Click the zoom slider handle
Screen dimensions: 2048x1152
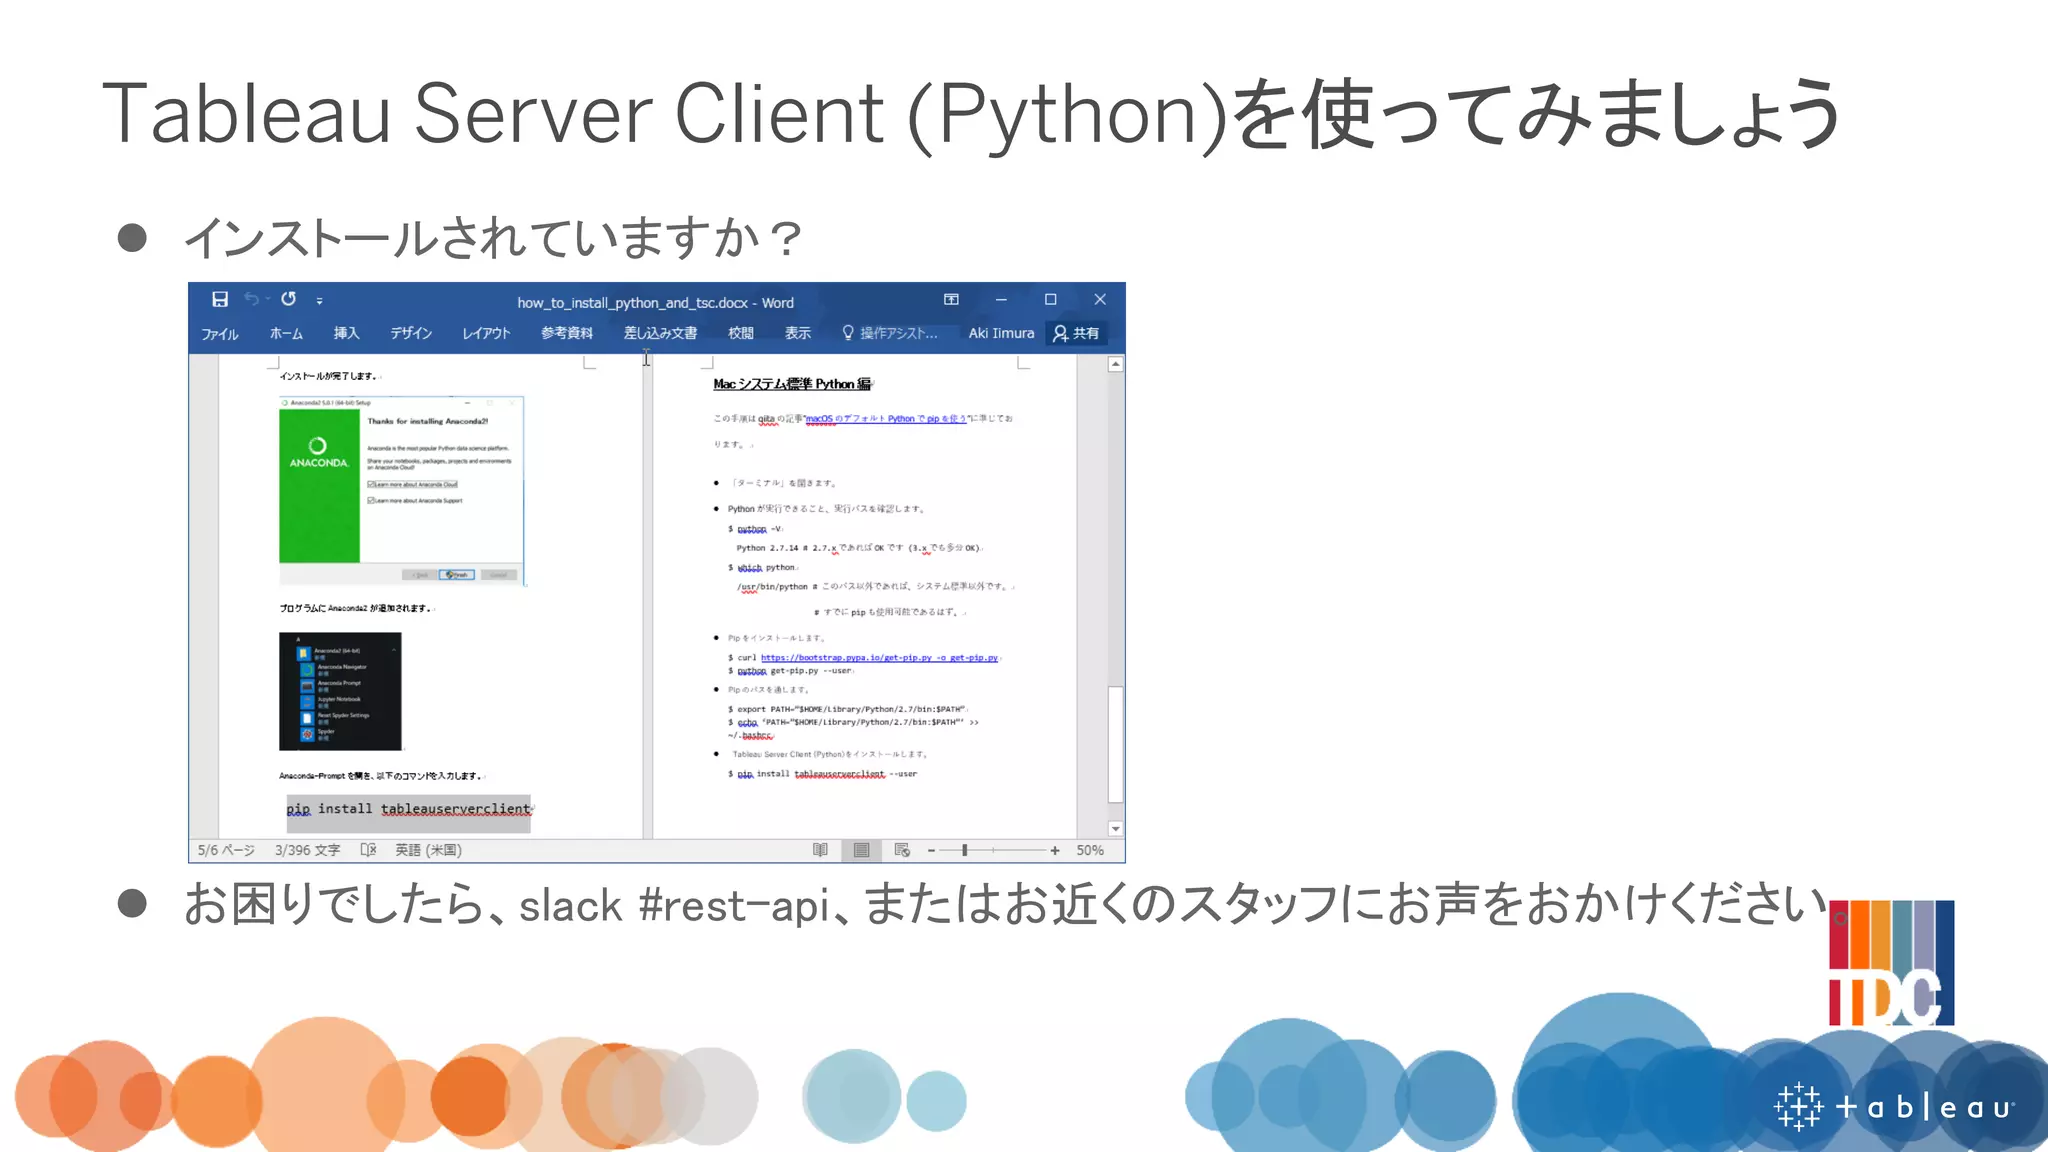click(964, 850)
